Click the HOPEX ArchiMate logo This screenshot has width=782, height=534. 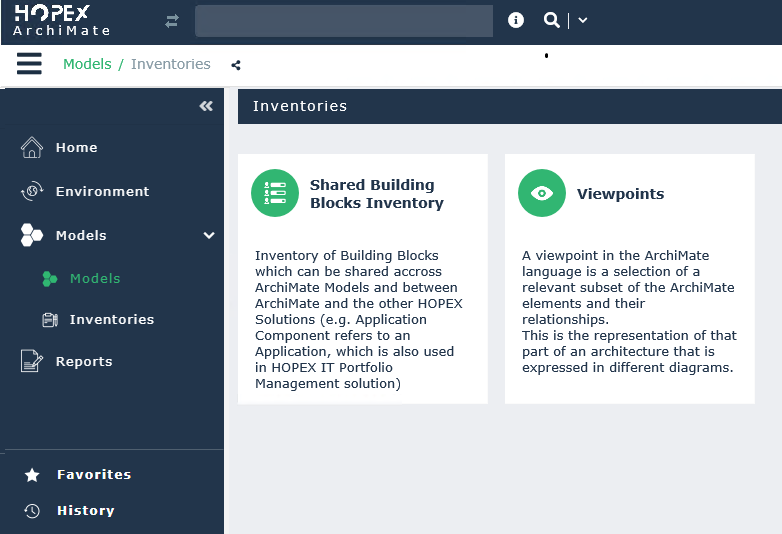[62, 21]
